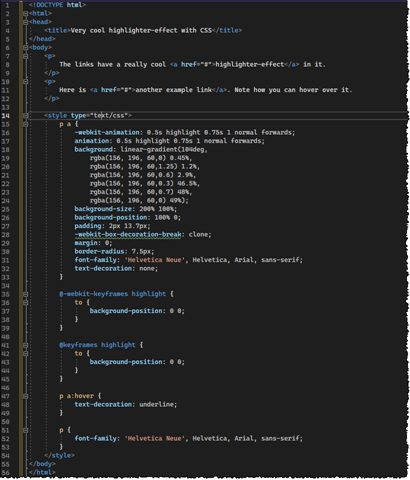Click line number 25 in the gutter
The image size is (410, 480).
point(6,209)
